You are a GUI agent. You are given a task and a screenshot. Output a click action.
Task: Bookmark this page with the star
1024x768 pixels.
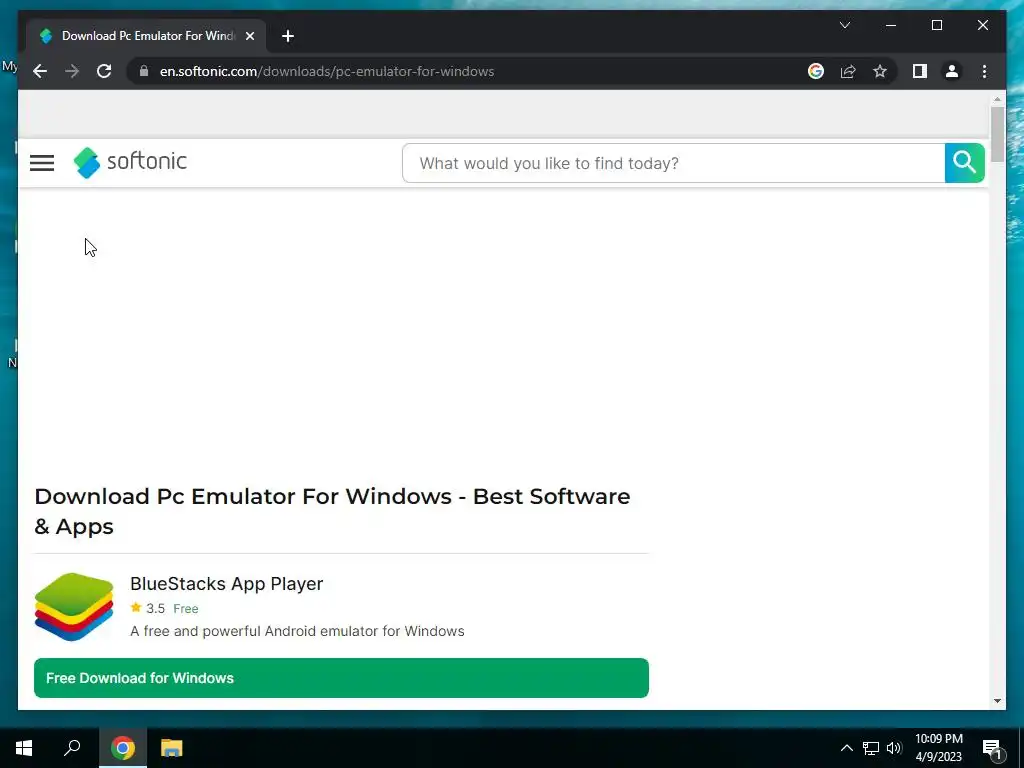tap(880, 71)
